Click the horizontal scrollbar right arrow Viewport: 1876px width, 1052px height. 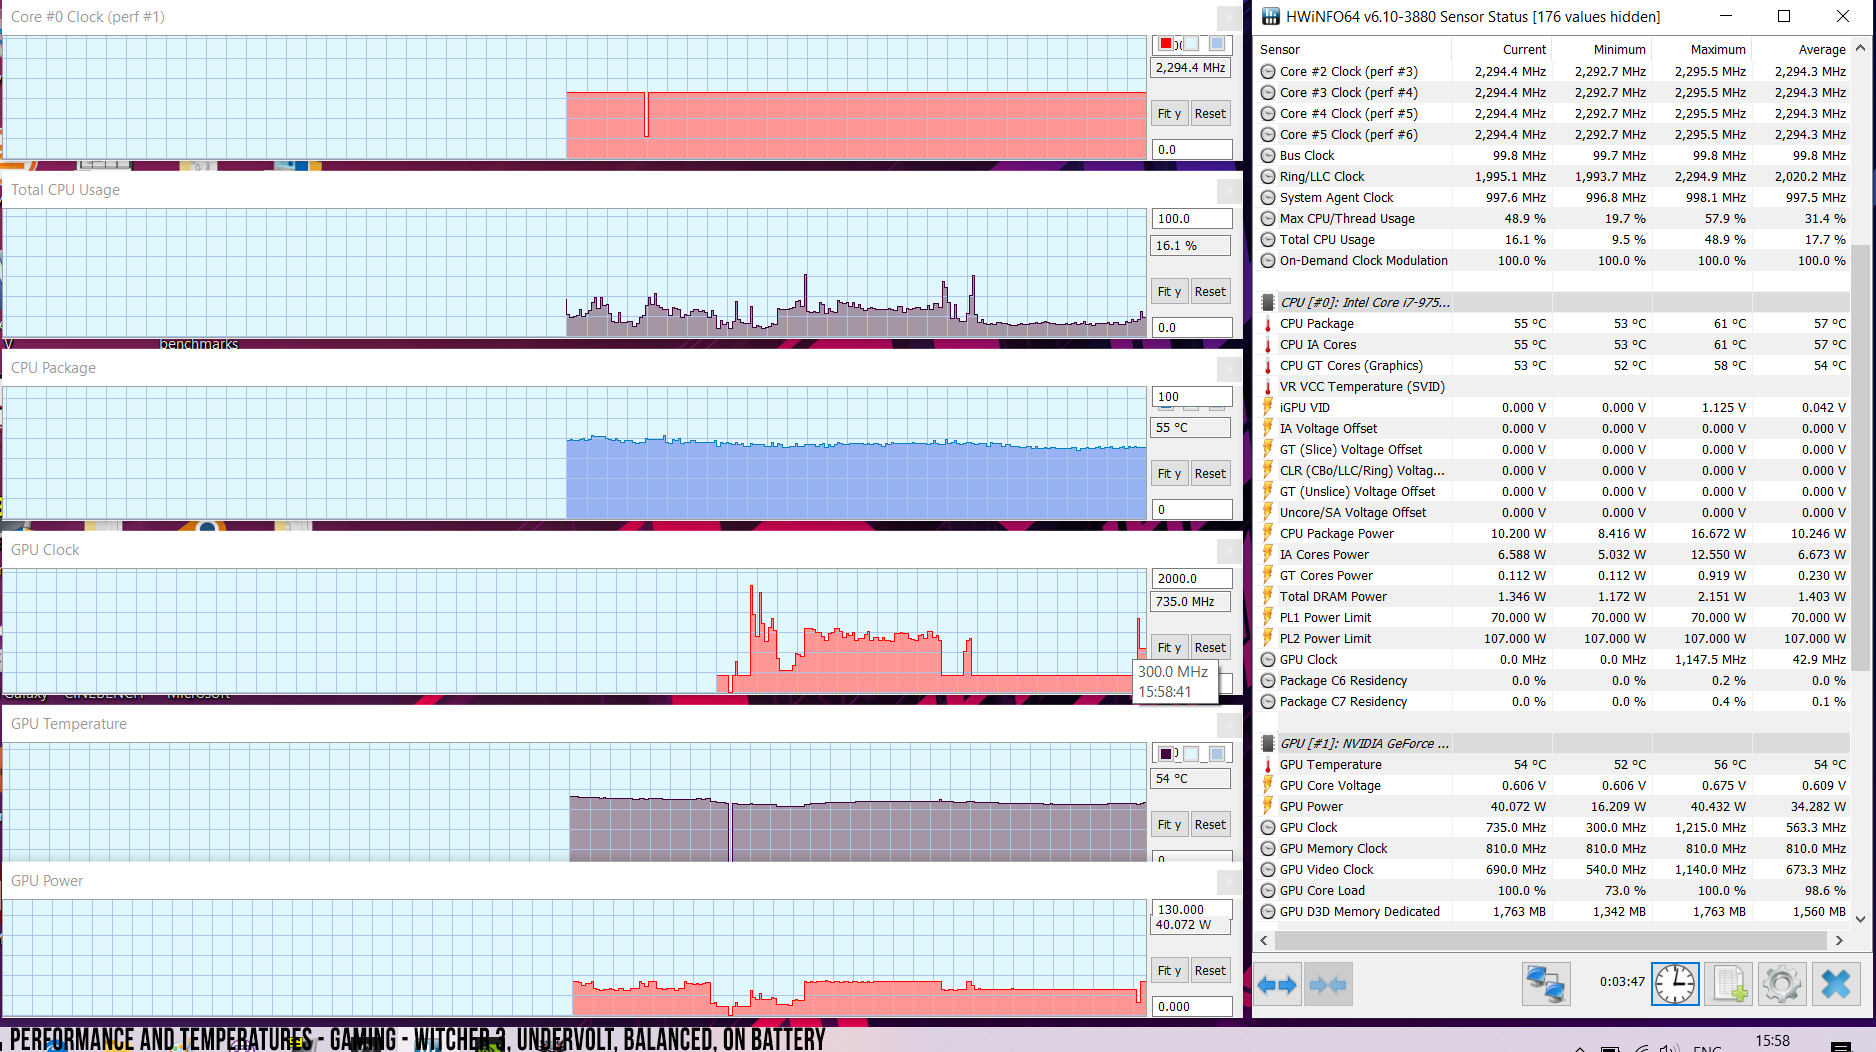pos(1838,940)
